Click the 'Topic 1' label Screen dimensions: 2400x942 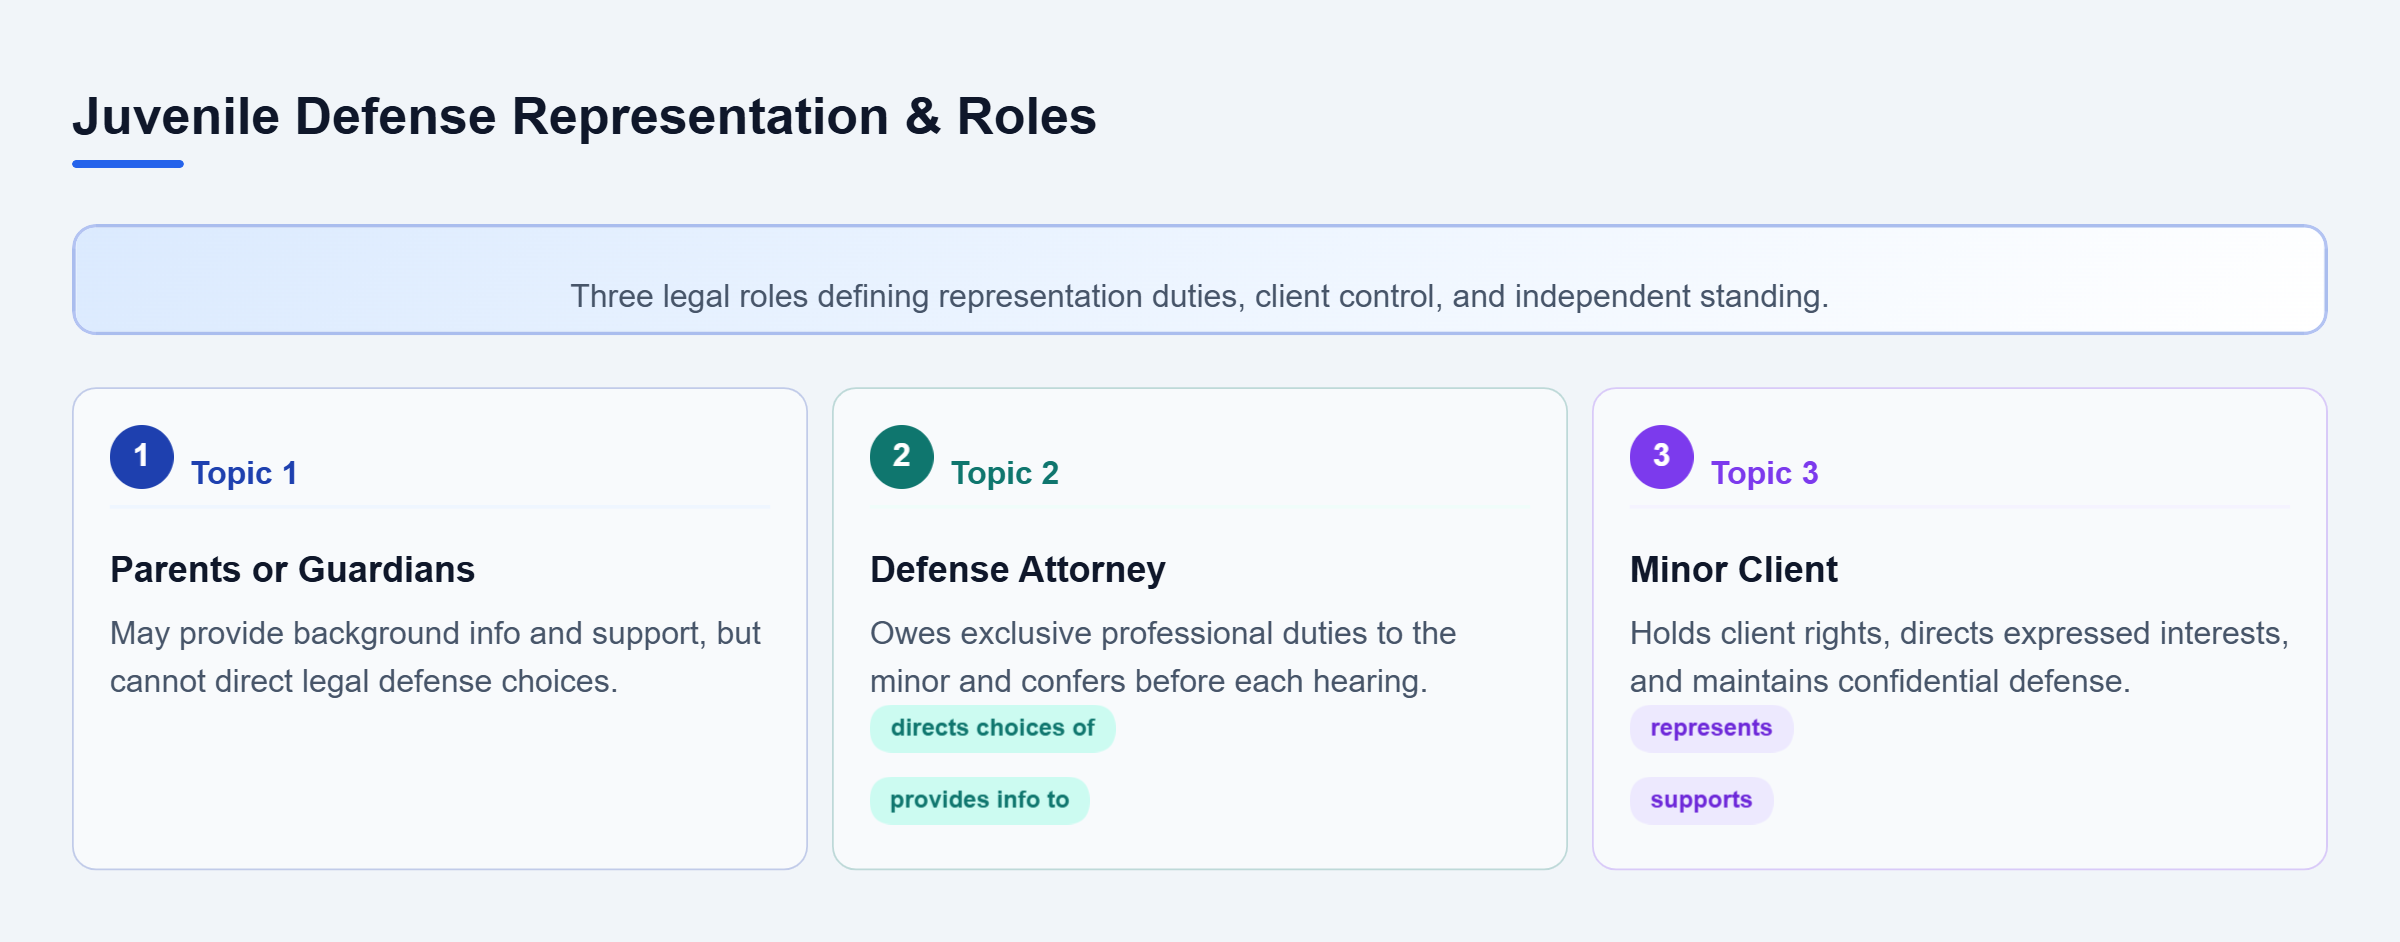pyautogui.click(x=244, y=473)
